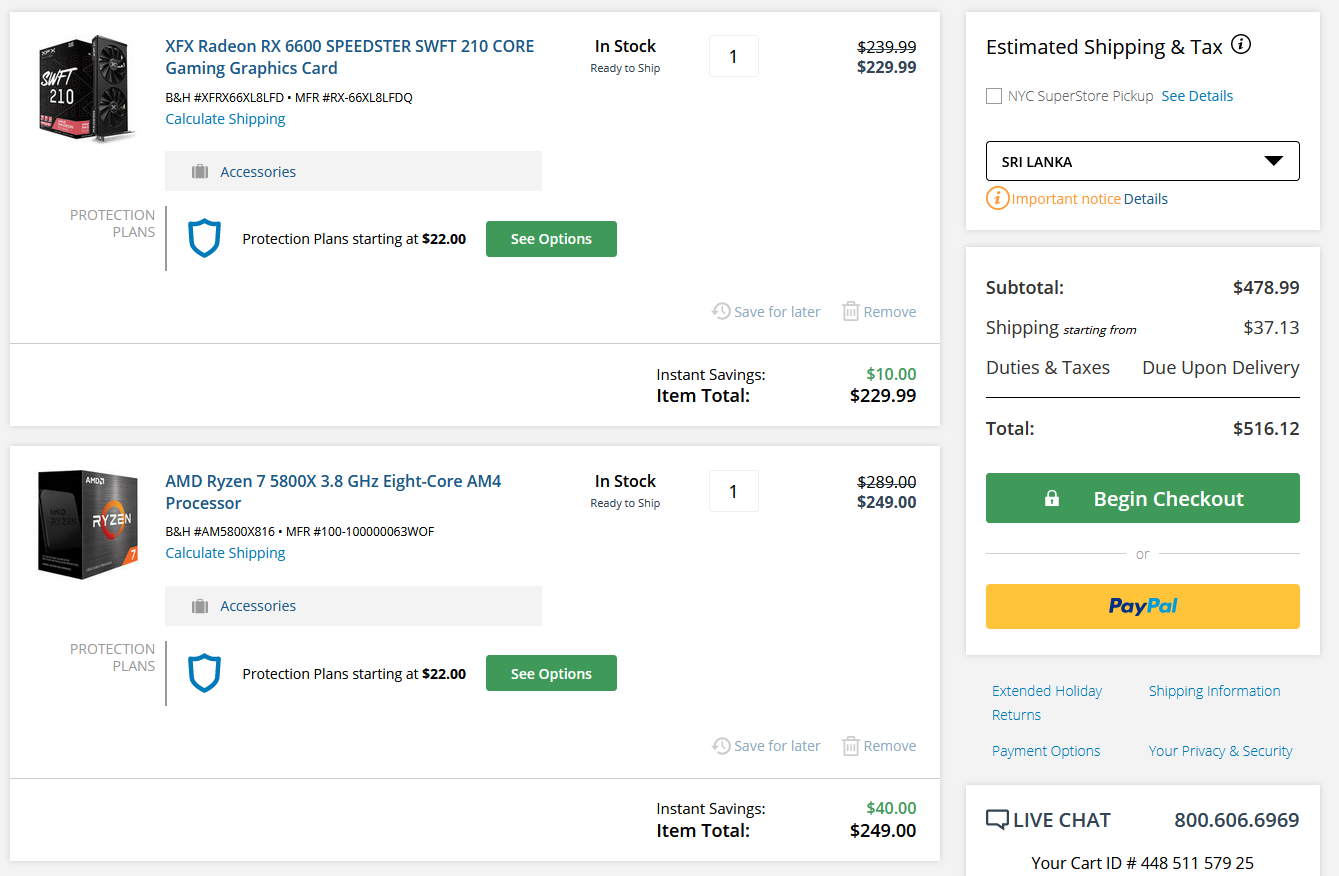See protection plan options for Ryzen 7 5800X
This screenshot has height=876, width=1339.
(x=551, y=674)
